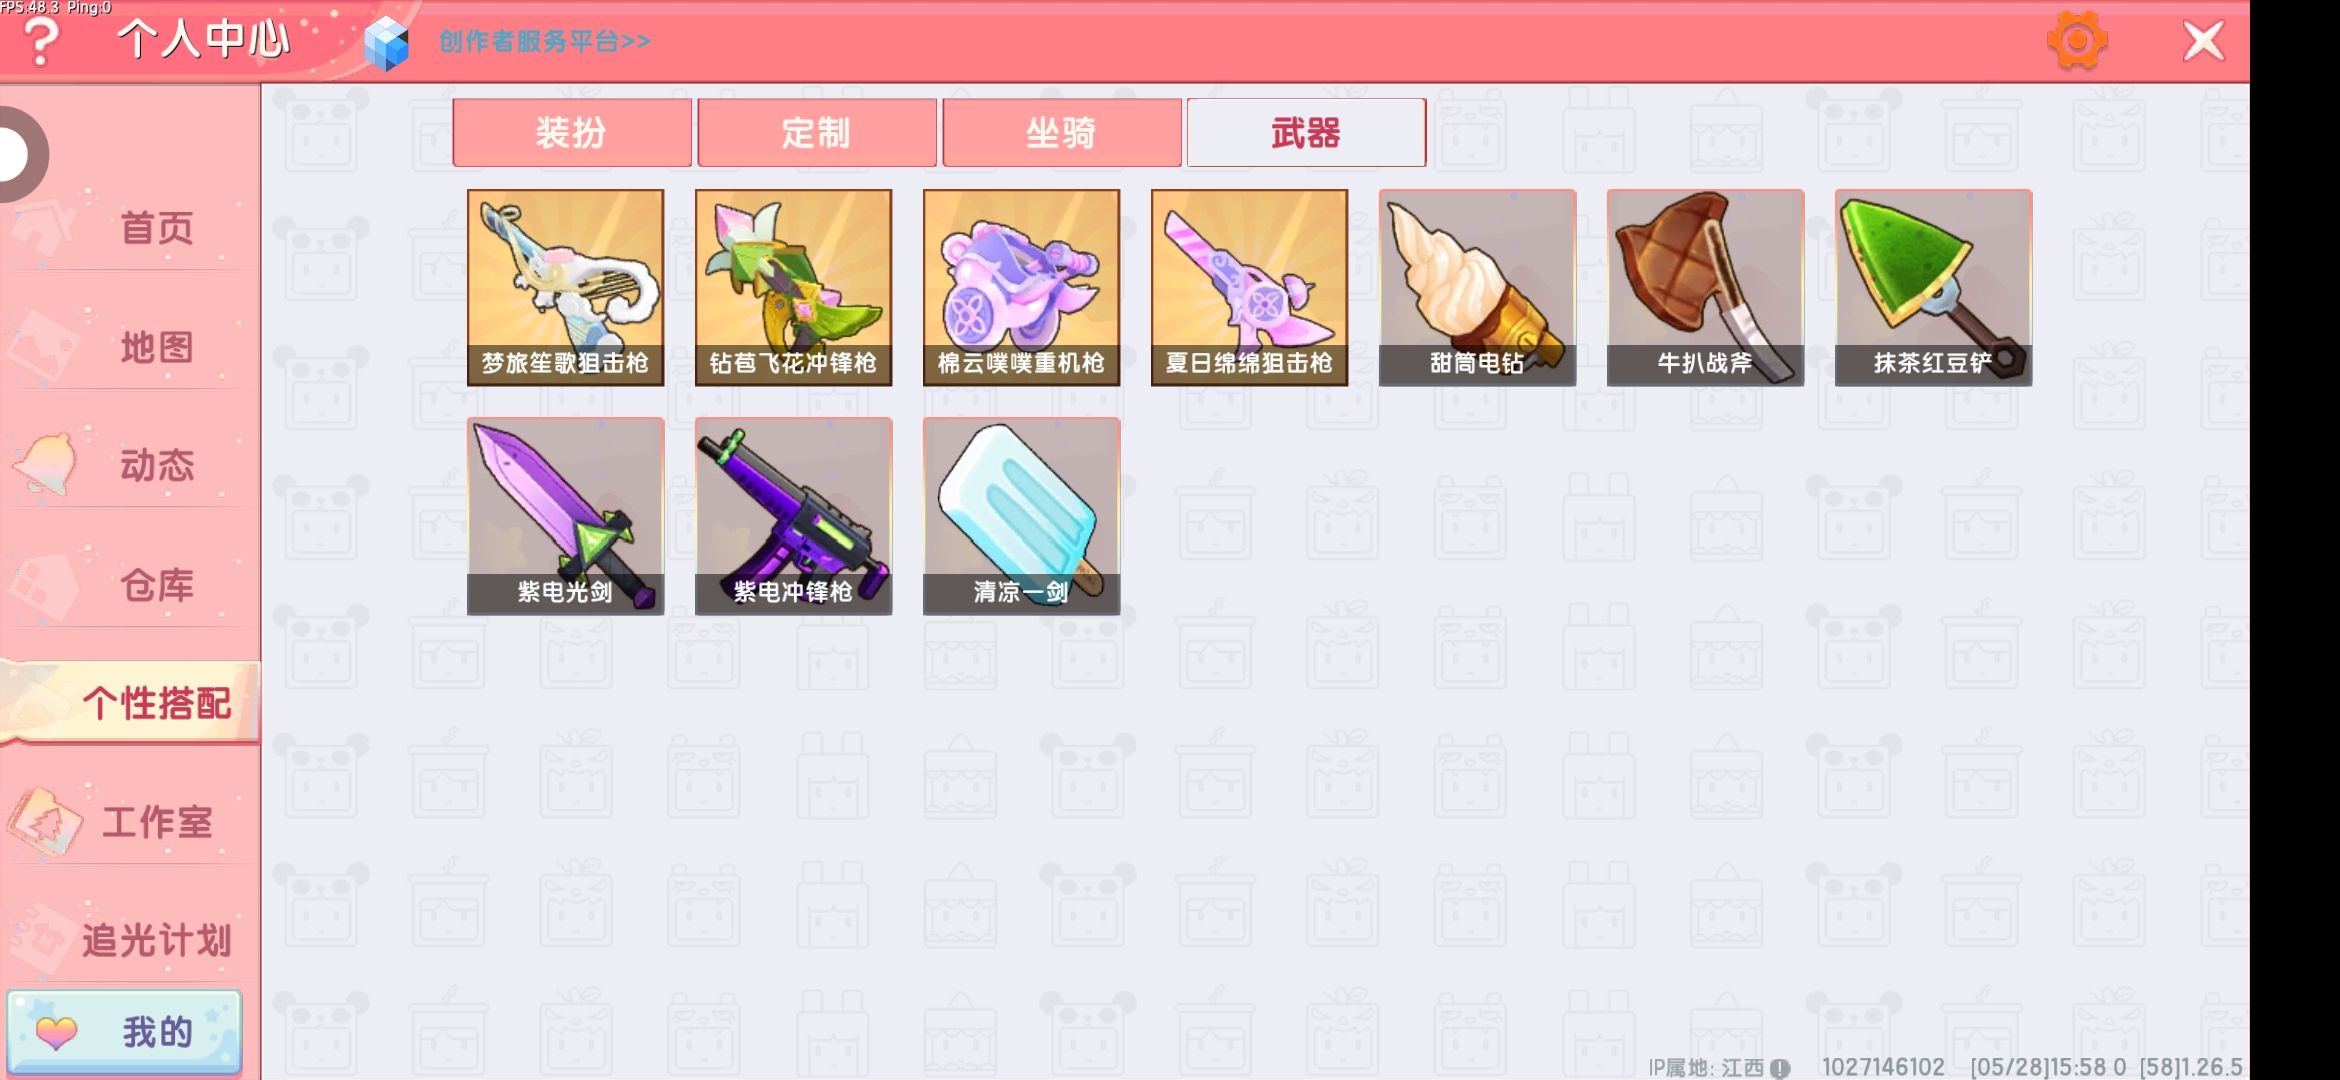Open the 坐骑 mounts tab

tap(1062, 132)
